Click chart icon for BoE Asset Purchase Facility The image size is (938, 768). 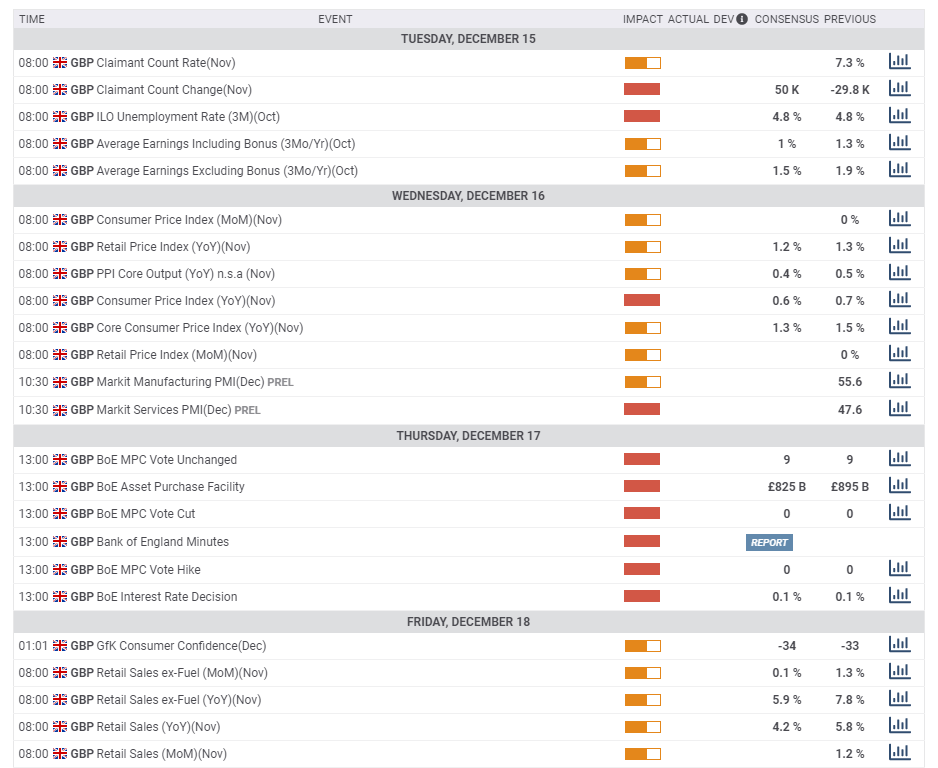pyautogui.click(x=899, y=486)
